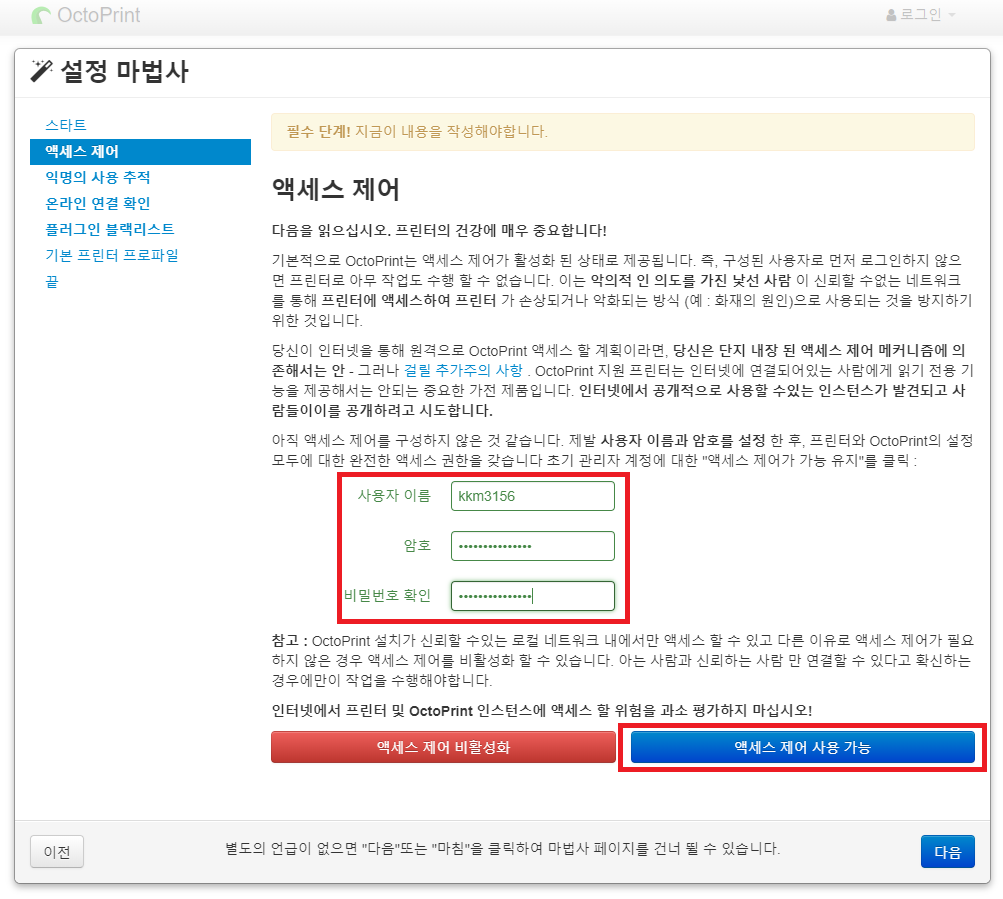
Task: Click the 사용자 이름 label
Action: coord(394,496)
